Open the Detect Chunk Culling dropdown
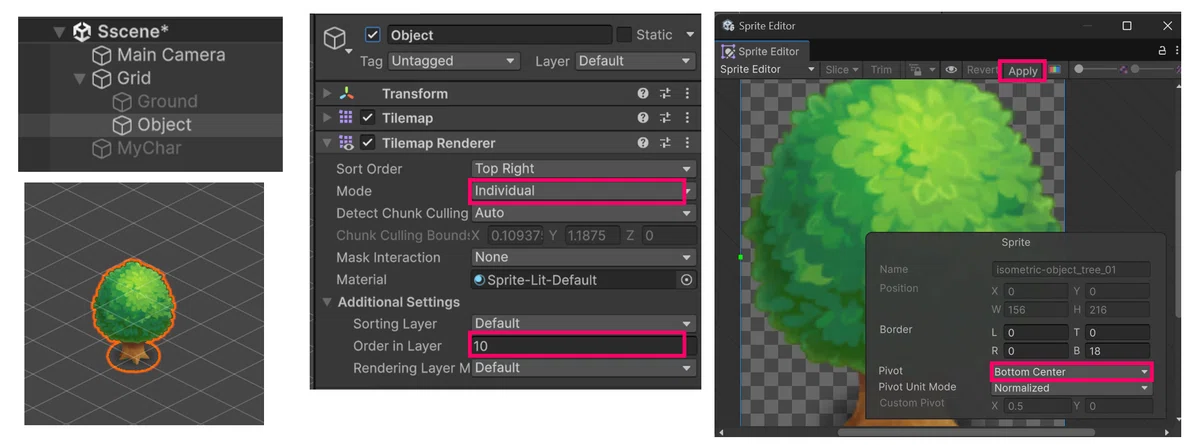Viewport: 1200px width, 445px height. (583, 213)
